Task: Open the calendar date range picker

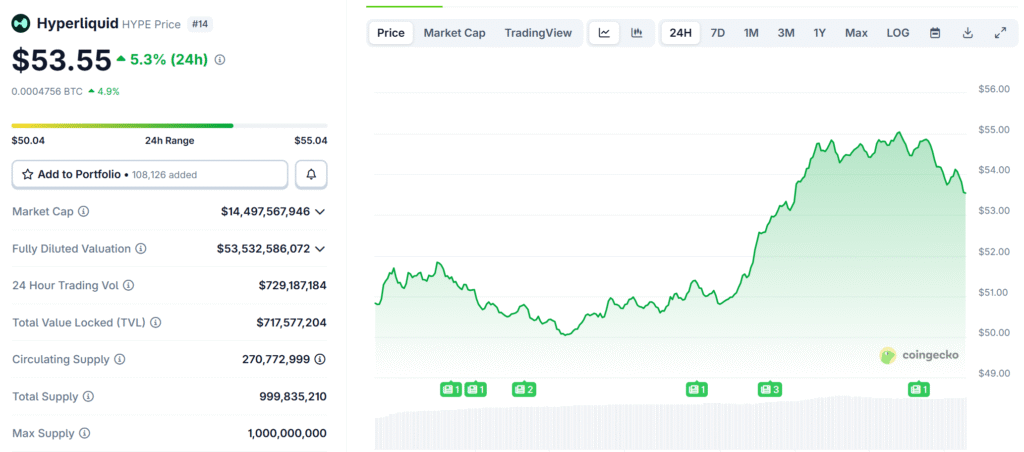Action: (x=935, y=33)
